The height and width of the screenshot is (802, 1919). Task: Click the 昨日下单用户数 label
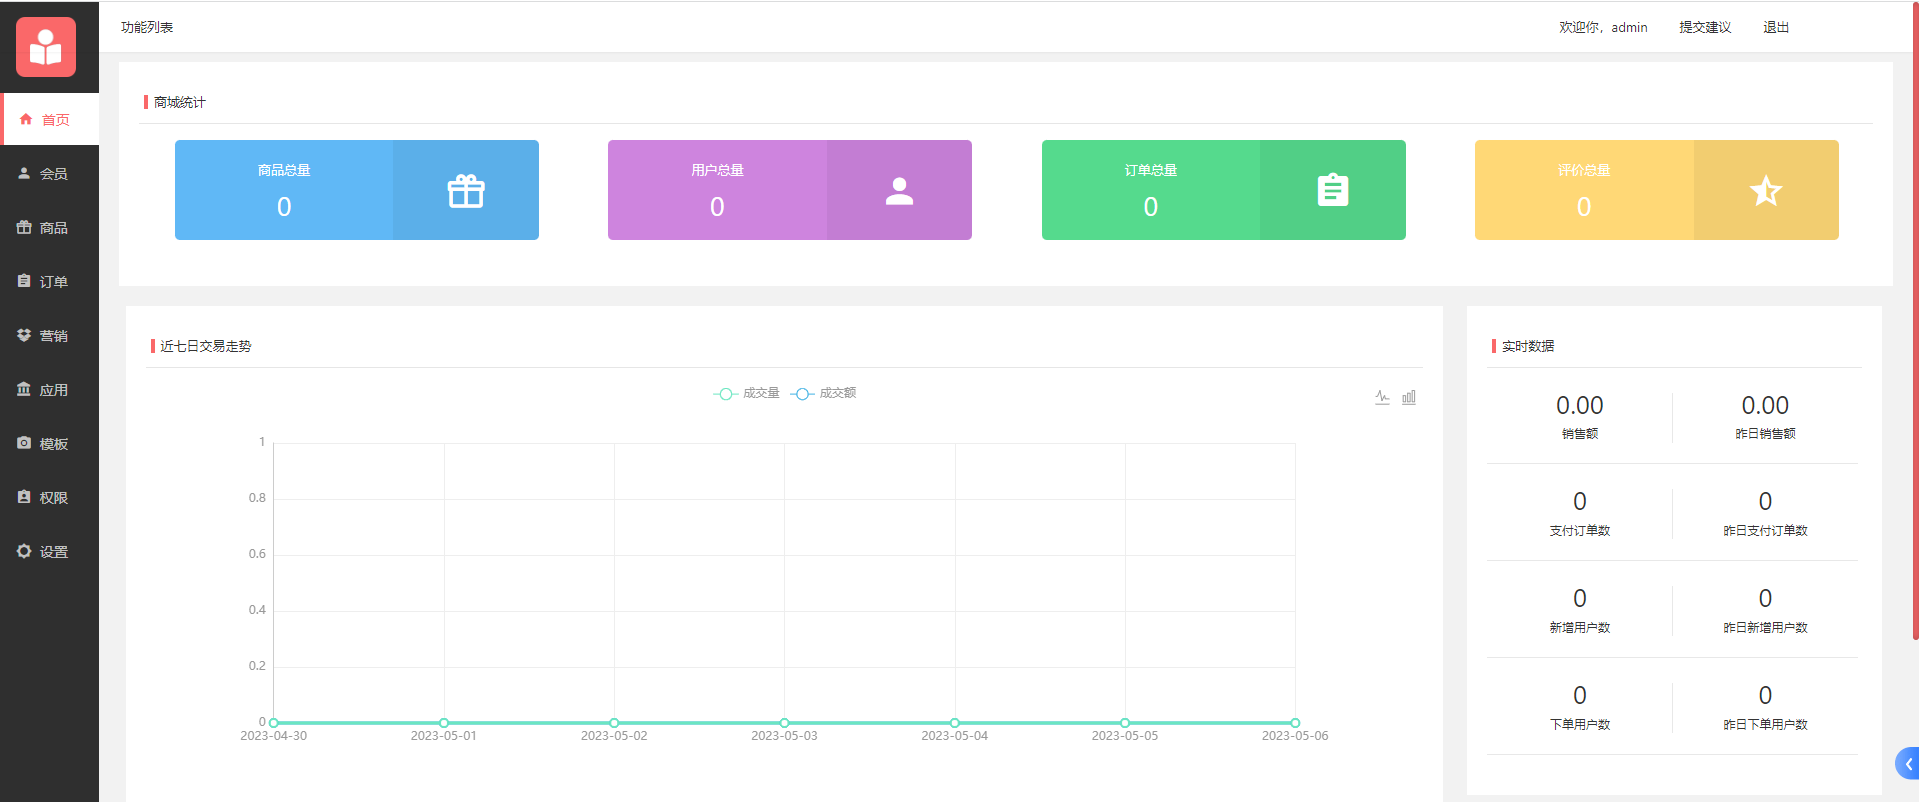(1766, 725)
